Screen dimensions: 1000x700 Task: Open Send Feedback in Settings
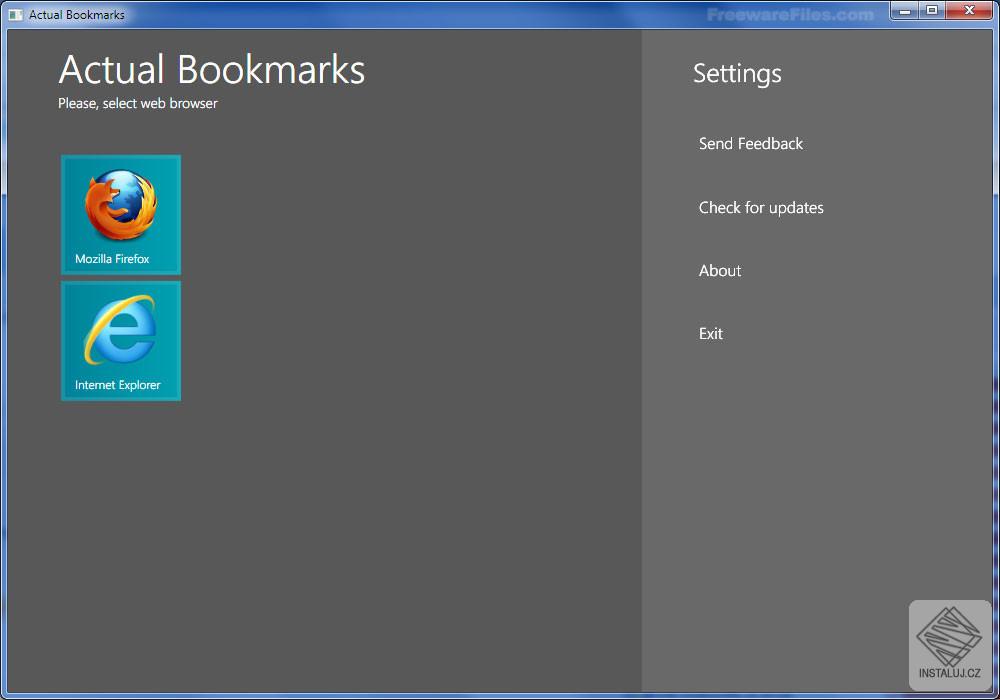(x=751, y=143)
